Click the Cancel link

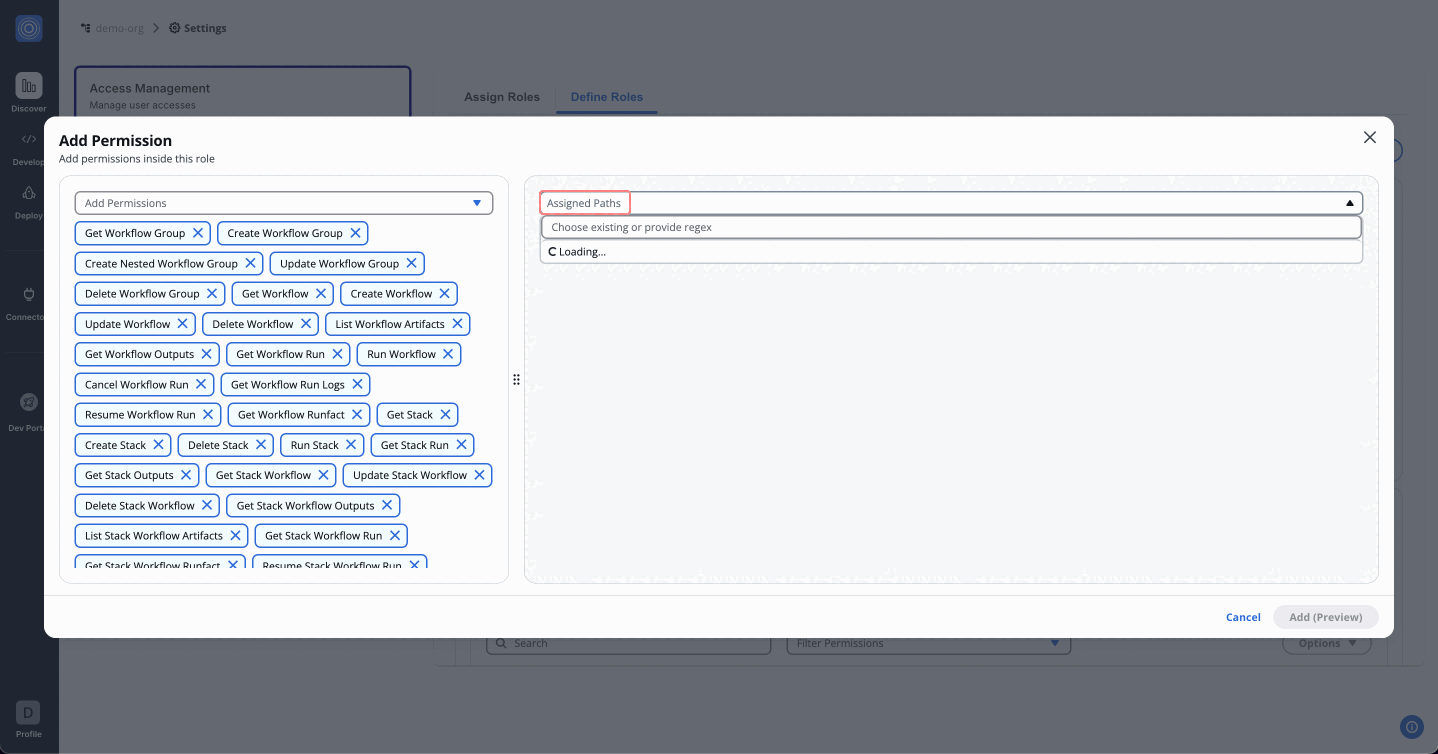1242,617
